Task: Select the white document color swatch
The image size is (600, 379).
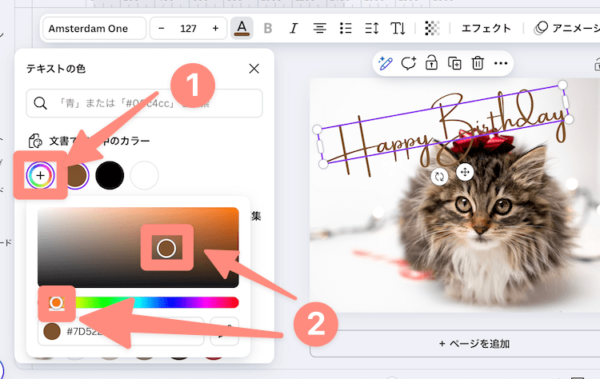Action: point(144,175)
